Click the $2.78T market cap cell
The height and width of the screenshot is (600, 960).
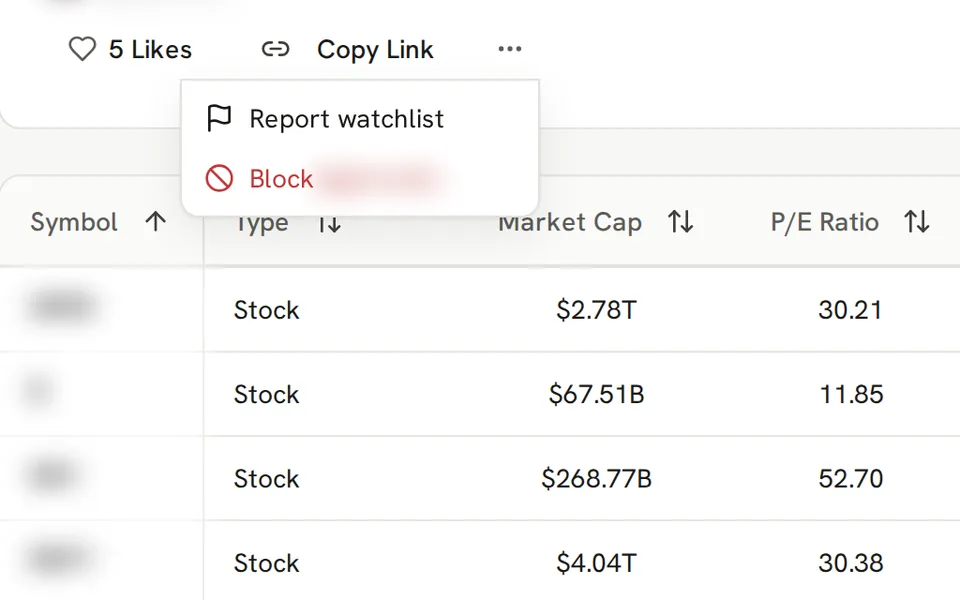596,310
